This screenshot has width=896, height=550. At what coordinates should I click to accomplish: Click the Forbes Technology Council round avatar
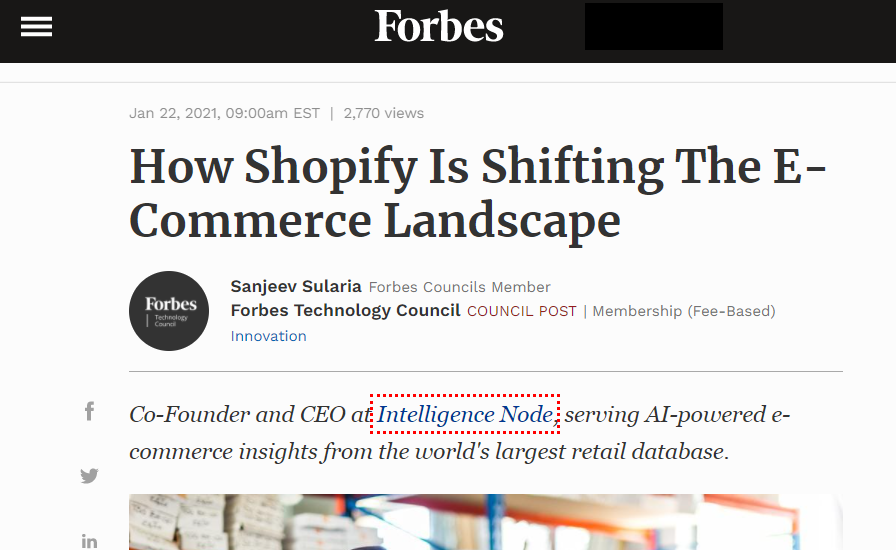169,311
